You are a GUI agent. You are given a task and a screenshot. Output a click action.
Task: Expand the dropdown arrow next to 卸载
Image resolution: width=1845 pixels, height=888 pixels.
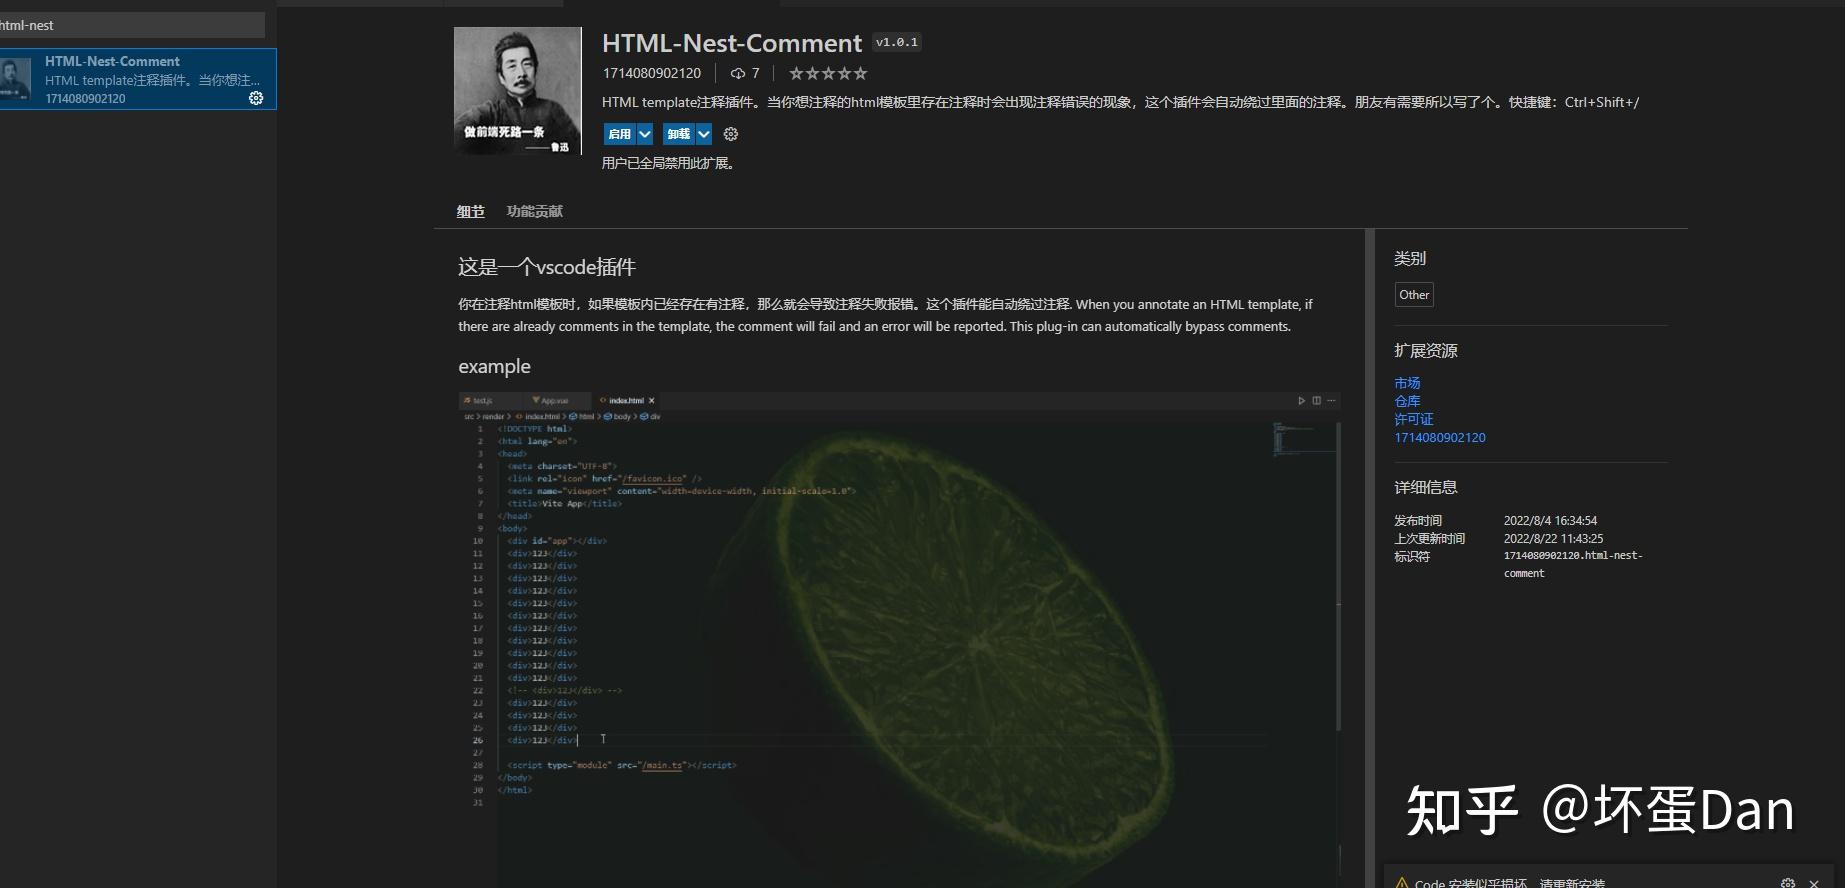pyautogui.click(x=704, y=134)
